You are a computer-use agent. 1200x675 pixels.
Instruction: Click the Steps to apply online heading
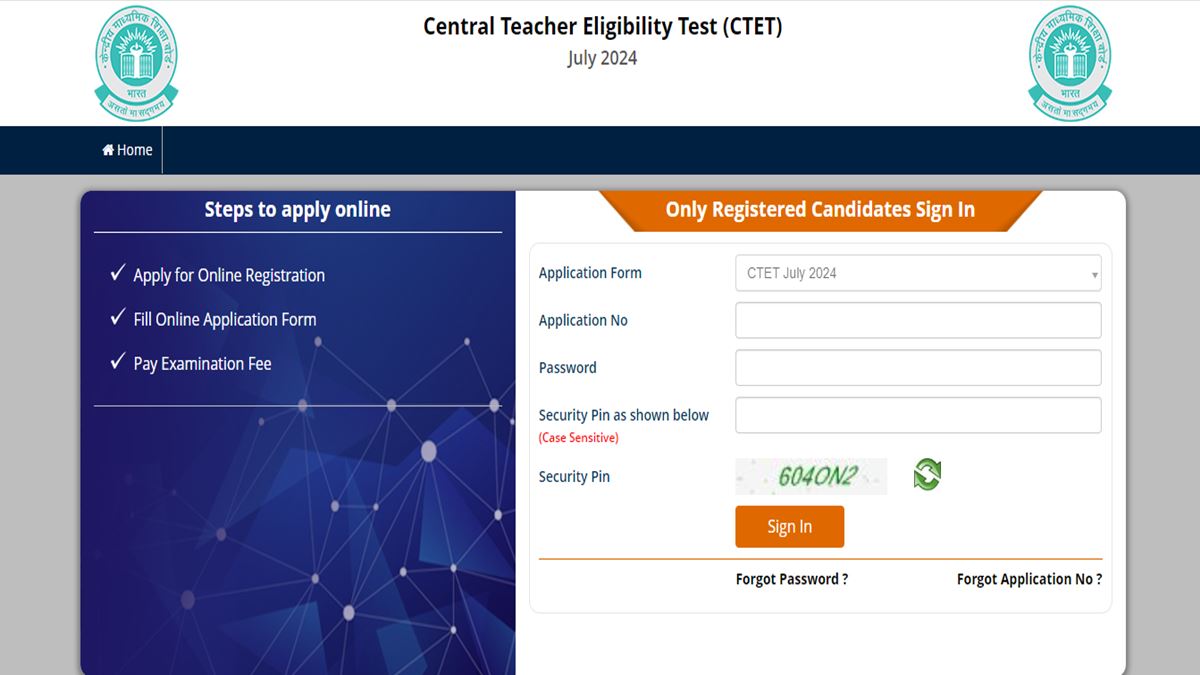tap(297, 209)
